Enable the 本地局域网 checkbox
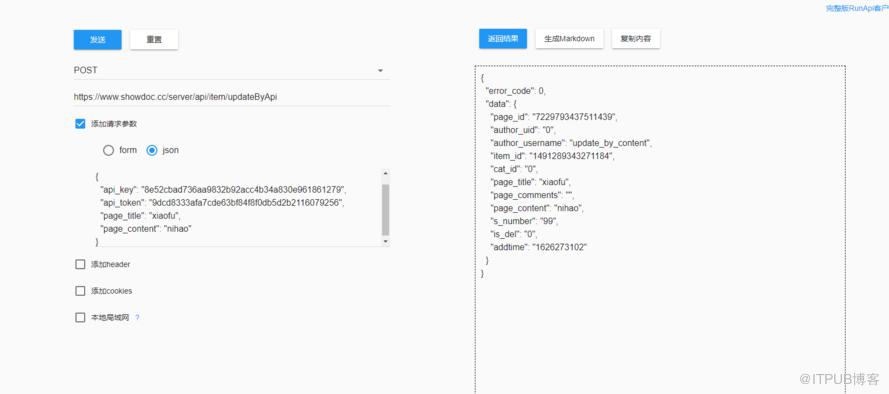Screen dimensions: 889x394 pyautogui.click(x=80, y=317)
